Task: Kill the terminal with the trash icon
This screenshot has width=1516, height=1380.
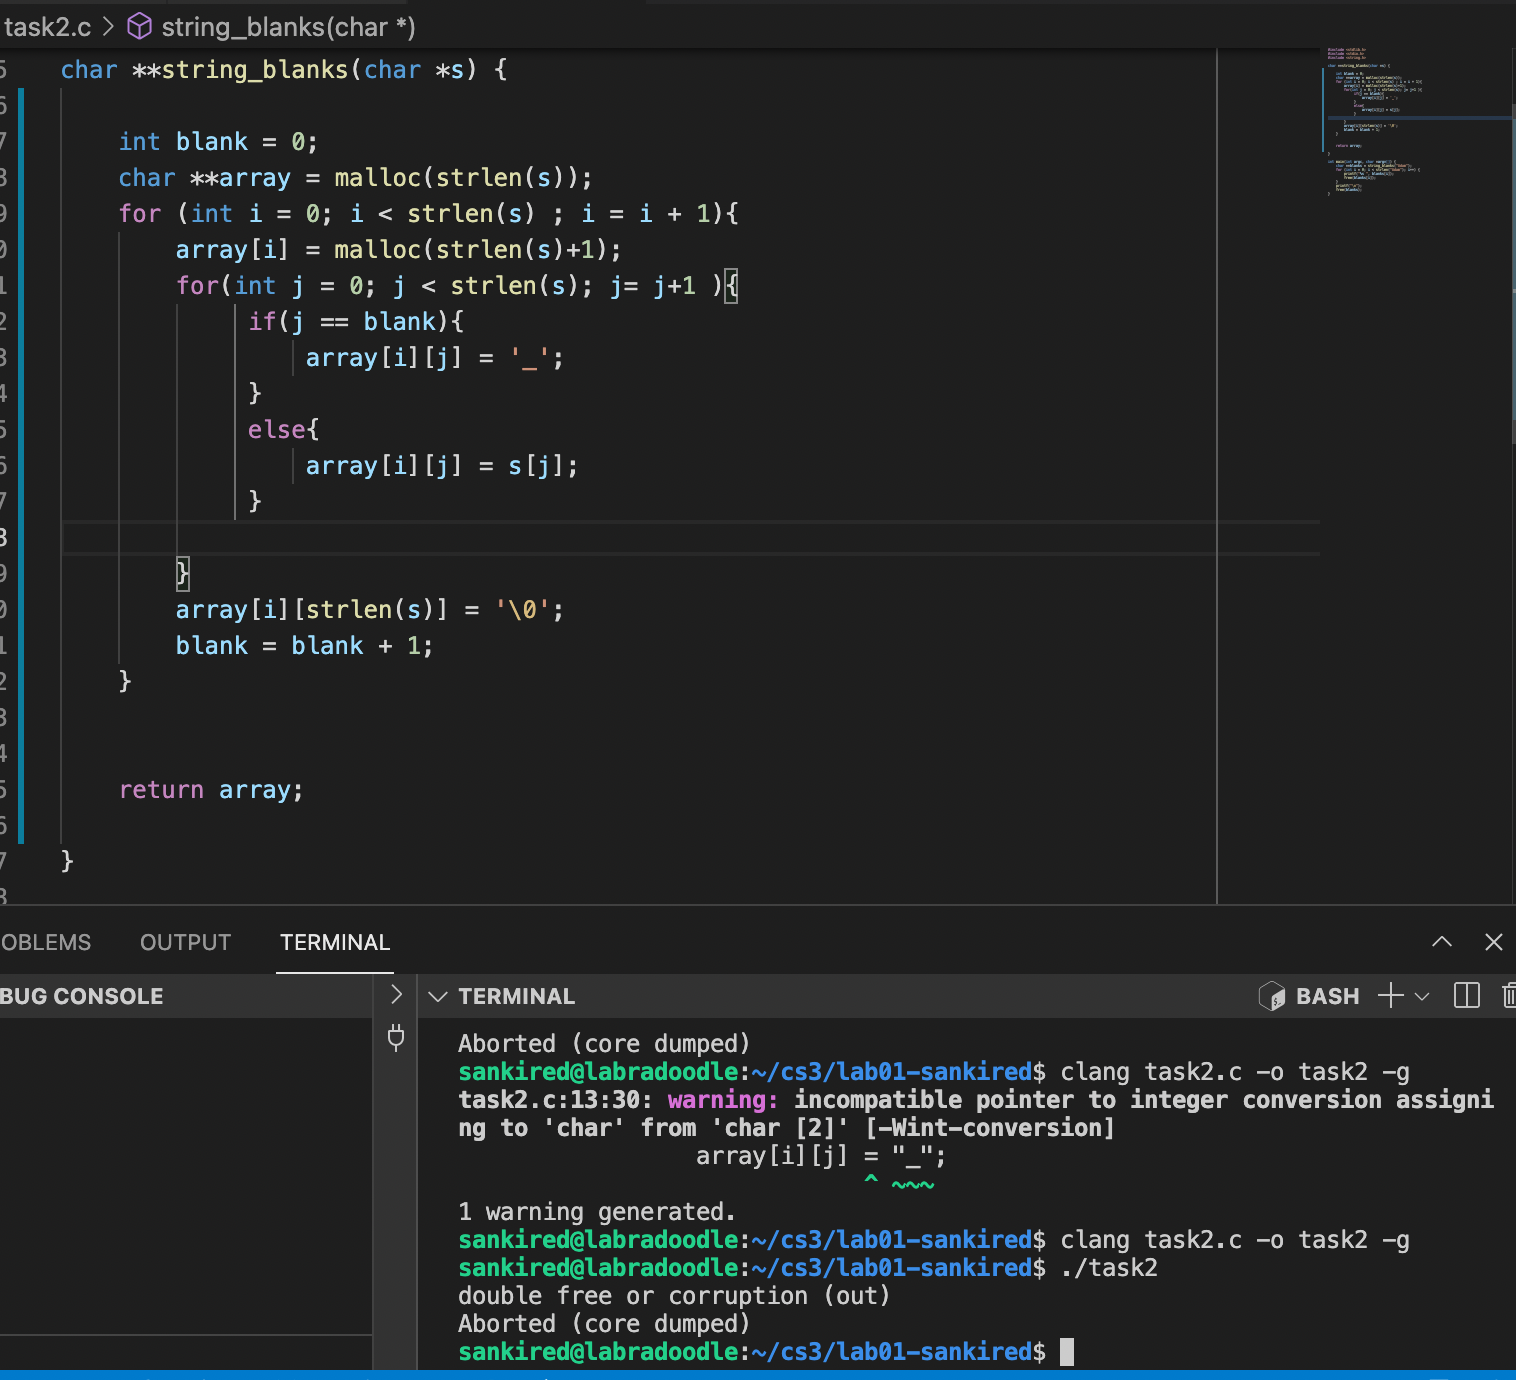Action: pyautogui.click(x=1508, y=995)
